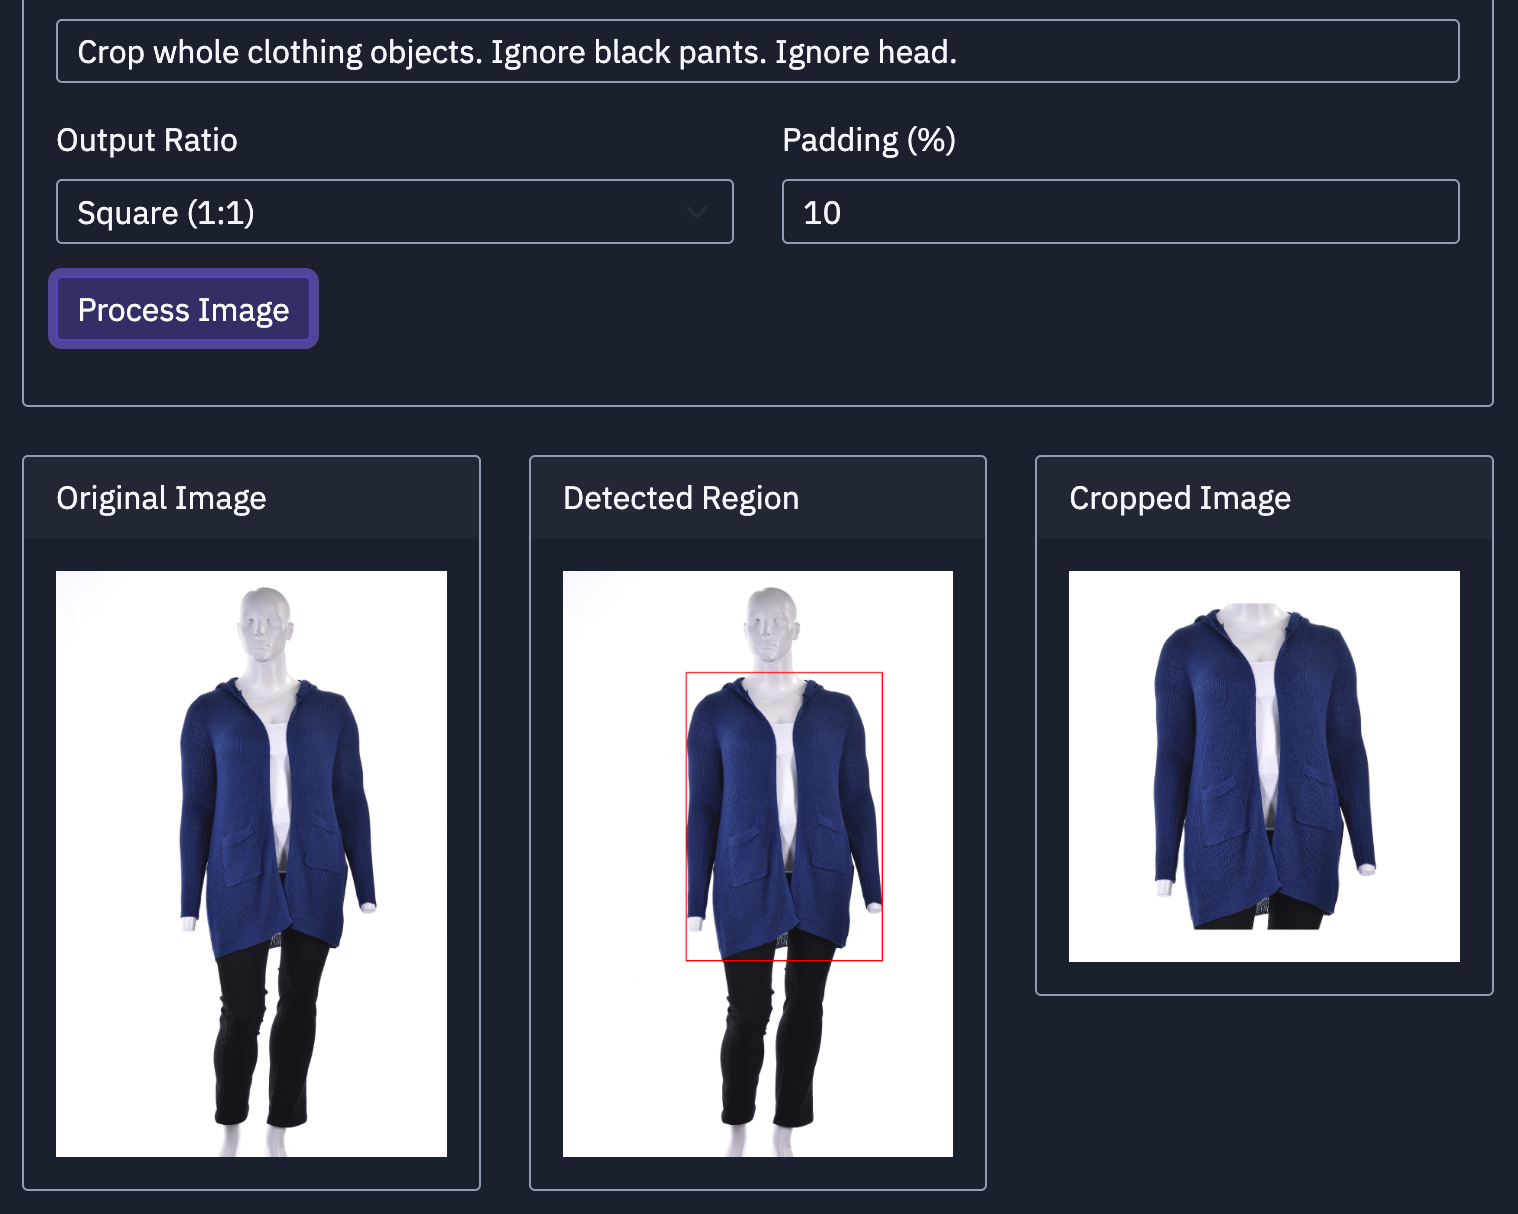
Task: Click the Padding (%) label text
Action: [x=869, y=140]
